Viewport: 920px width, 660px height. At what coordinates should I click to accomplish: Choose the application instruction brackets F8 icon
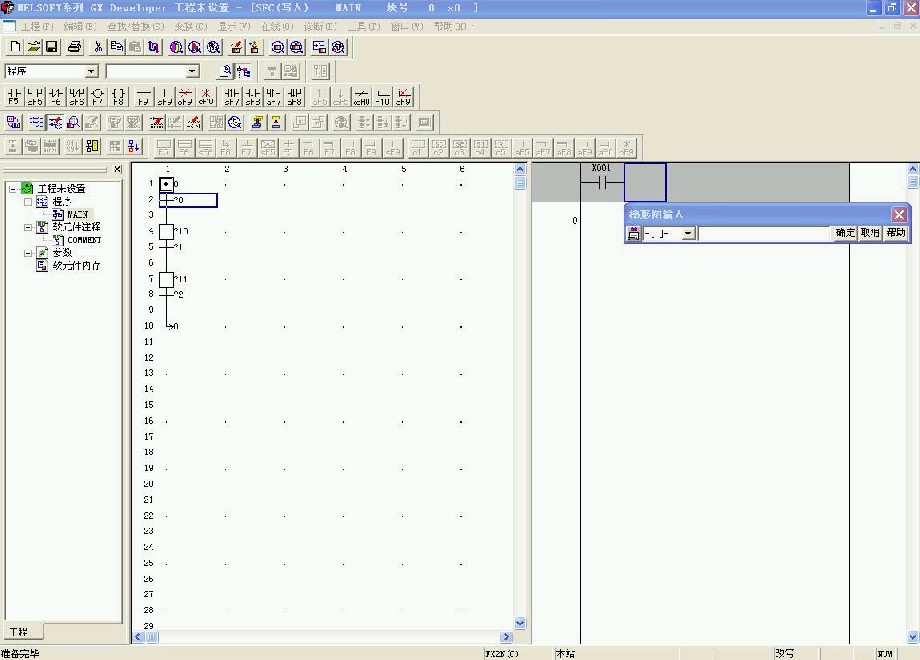tap(119, 97)
